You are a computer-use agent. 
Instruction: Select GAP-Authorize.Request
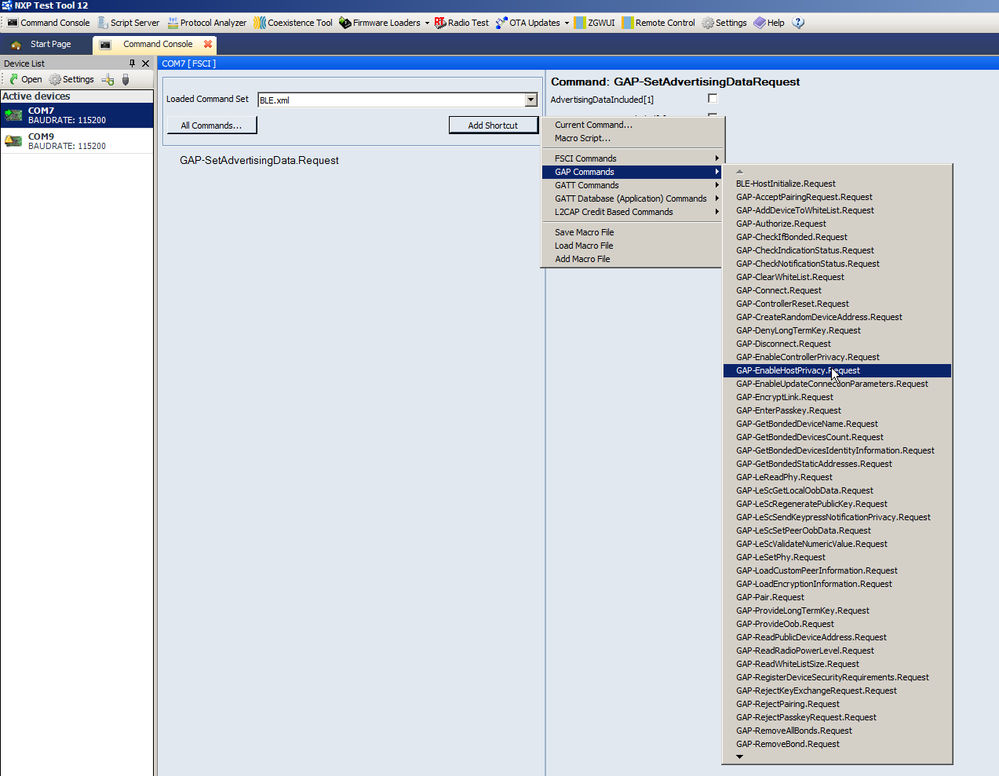(837, 224)
